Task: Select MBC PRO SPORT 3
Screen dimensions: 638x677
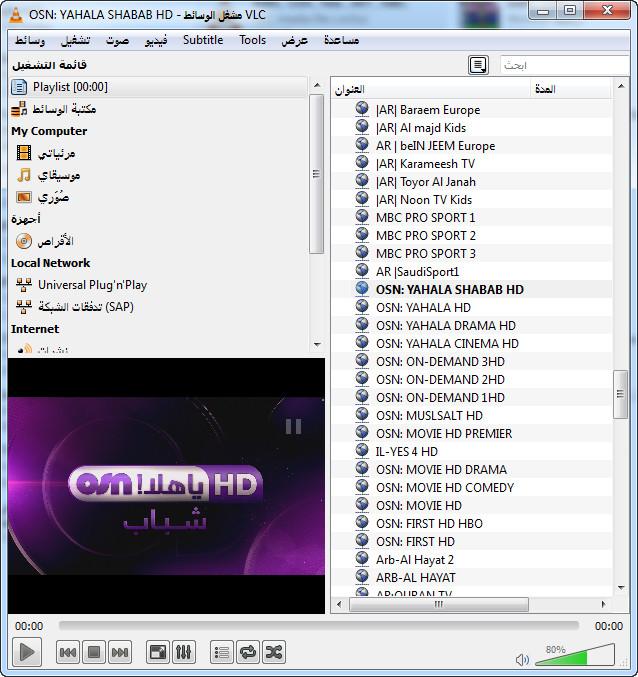Action: [x=472, y=254]
